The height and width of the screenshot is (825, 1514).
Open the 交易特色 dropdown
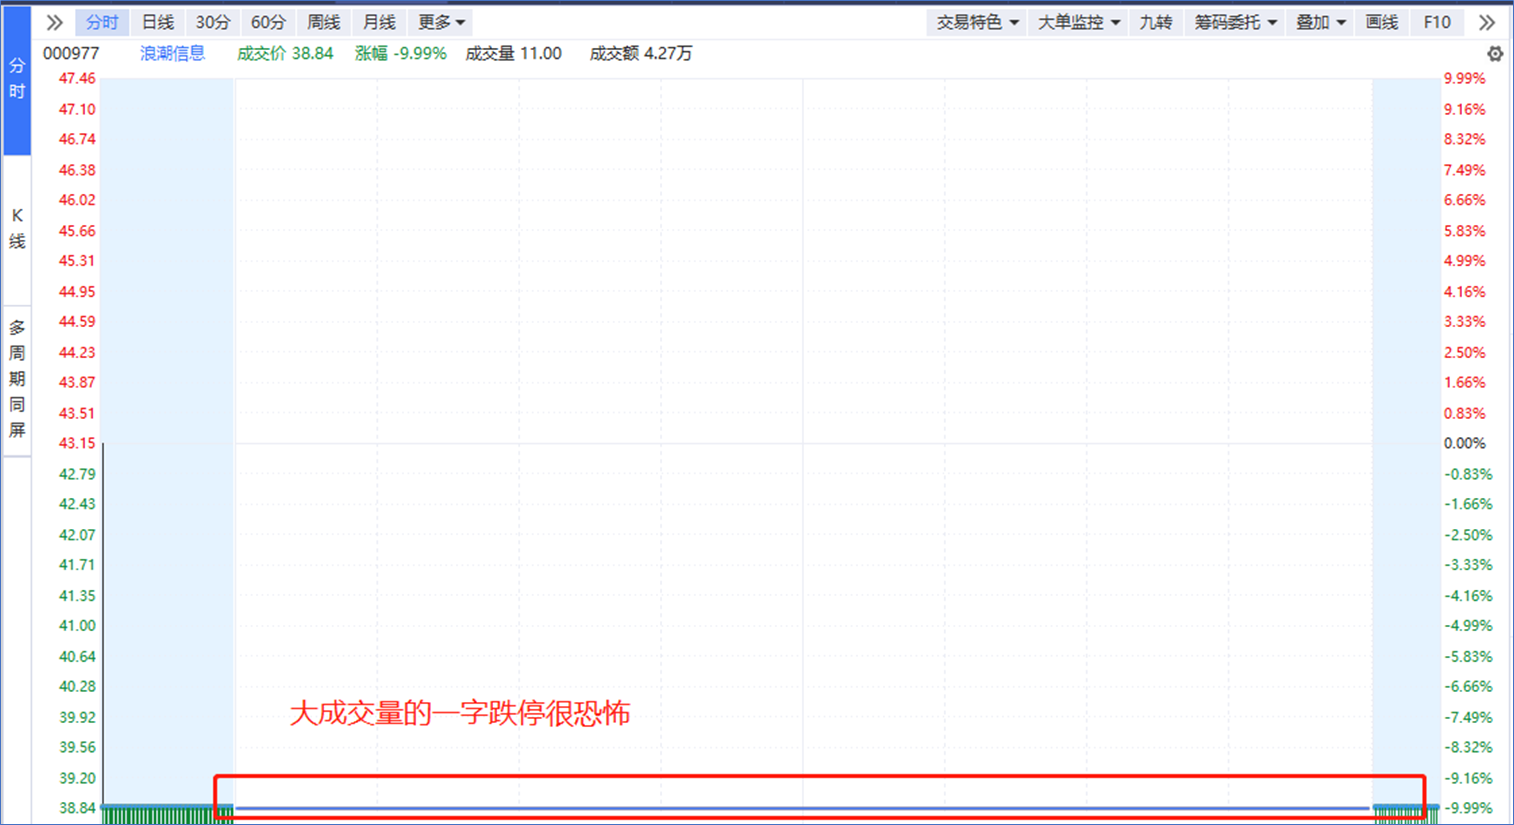(x=977, y=22)
